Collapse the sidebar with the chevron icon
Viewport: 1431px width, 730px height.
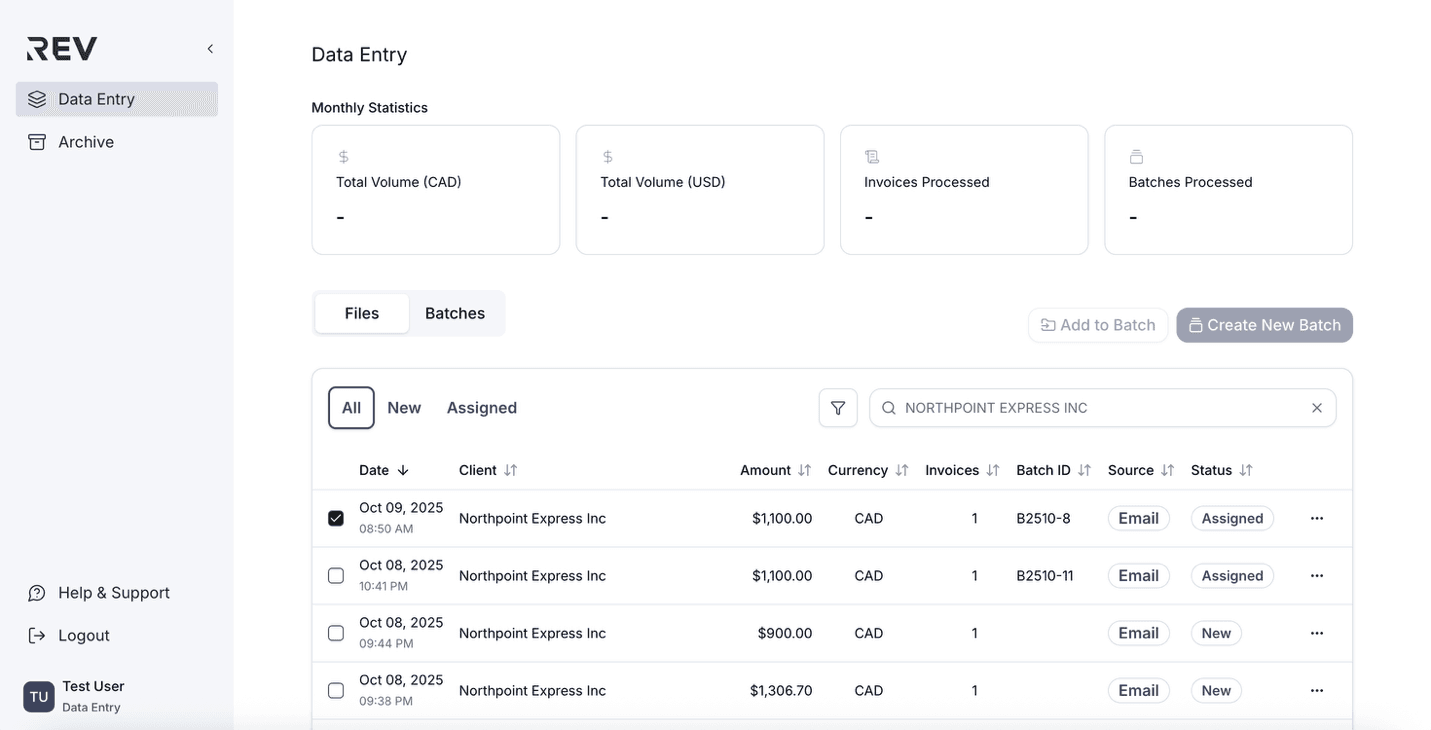(x=210, y=49)
